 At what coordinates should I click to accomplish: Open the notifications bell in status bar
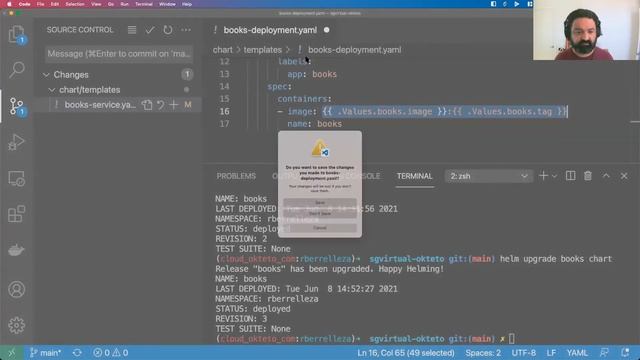tap(625, 353)
